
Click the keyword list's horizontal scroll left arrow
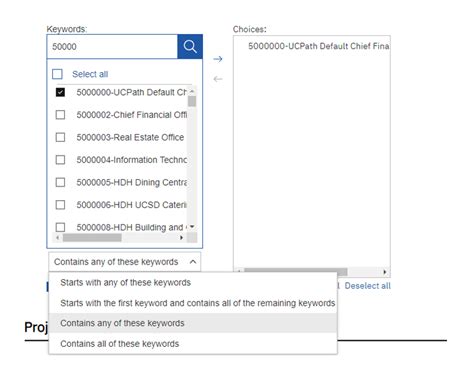click(58, 238)
